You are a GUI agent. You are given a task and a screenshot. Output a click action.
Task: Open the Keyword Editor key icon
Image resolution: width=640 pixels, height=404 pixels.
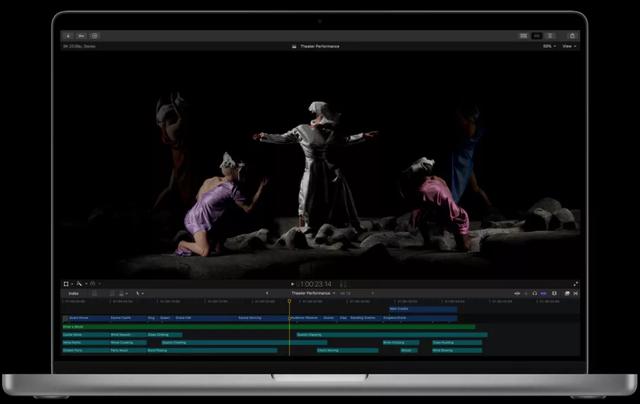point(81,36)
